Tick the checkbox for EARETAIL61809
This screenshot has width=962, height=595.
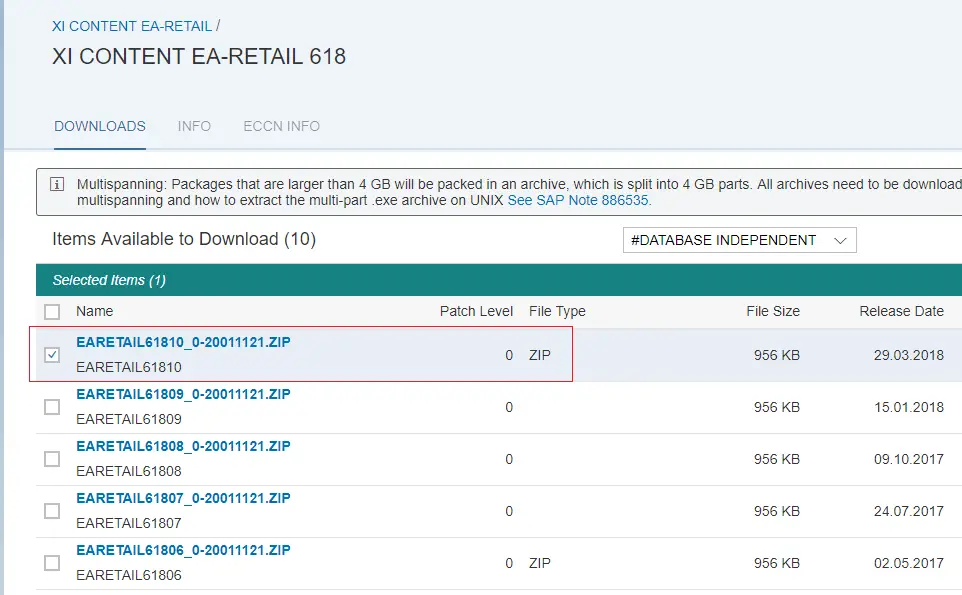coord(52,407)
